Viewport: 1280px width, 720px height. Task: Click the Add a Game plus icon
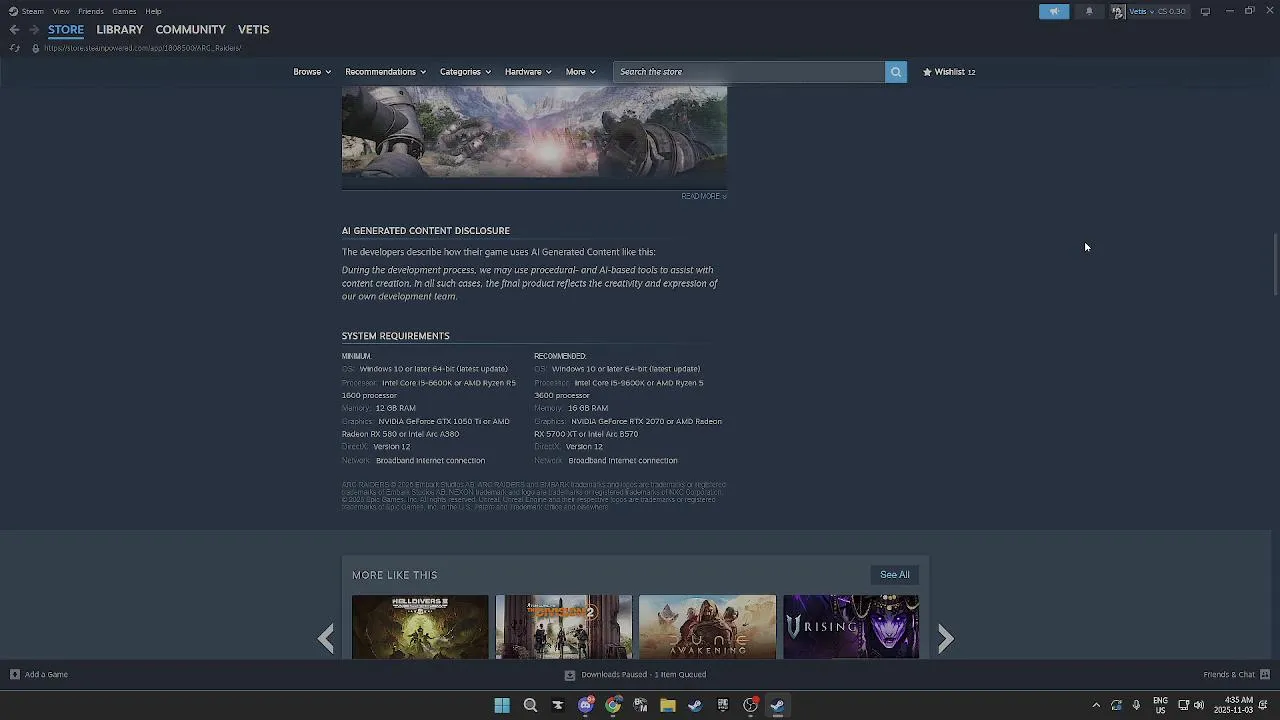14,674
